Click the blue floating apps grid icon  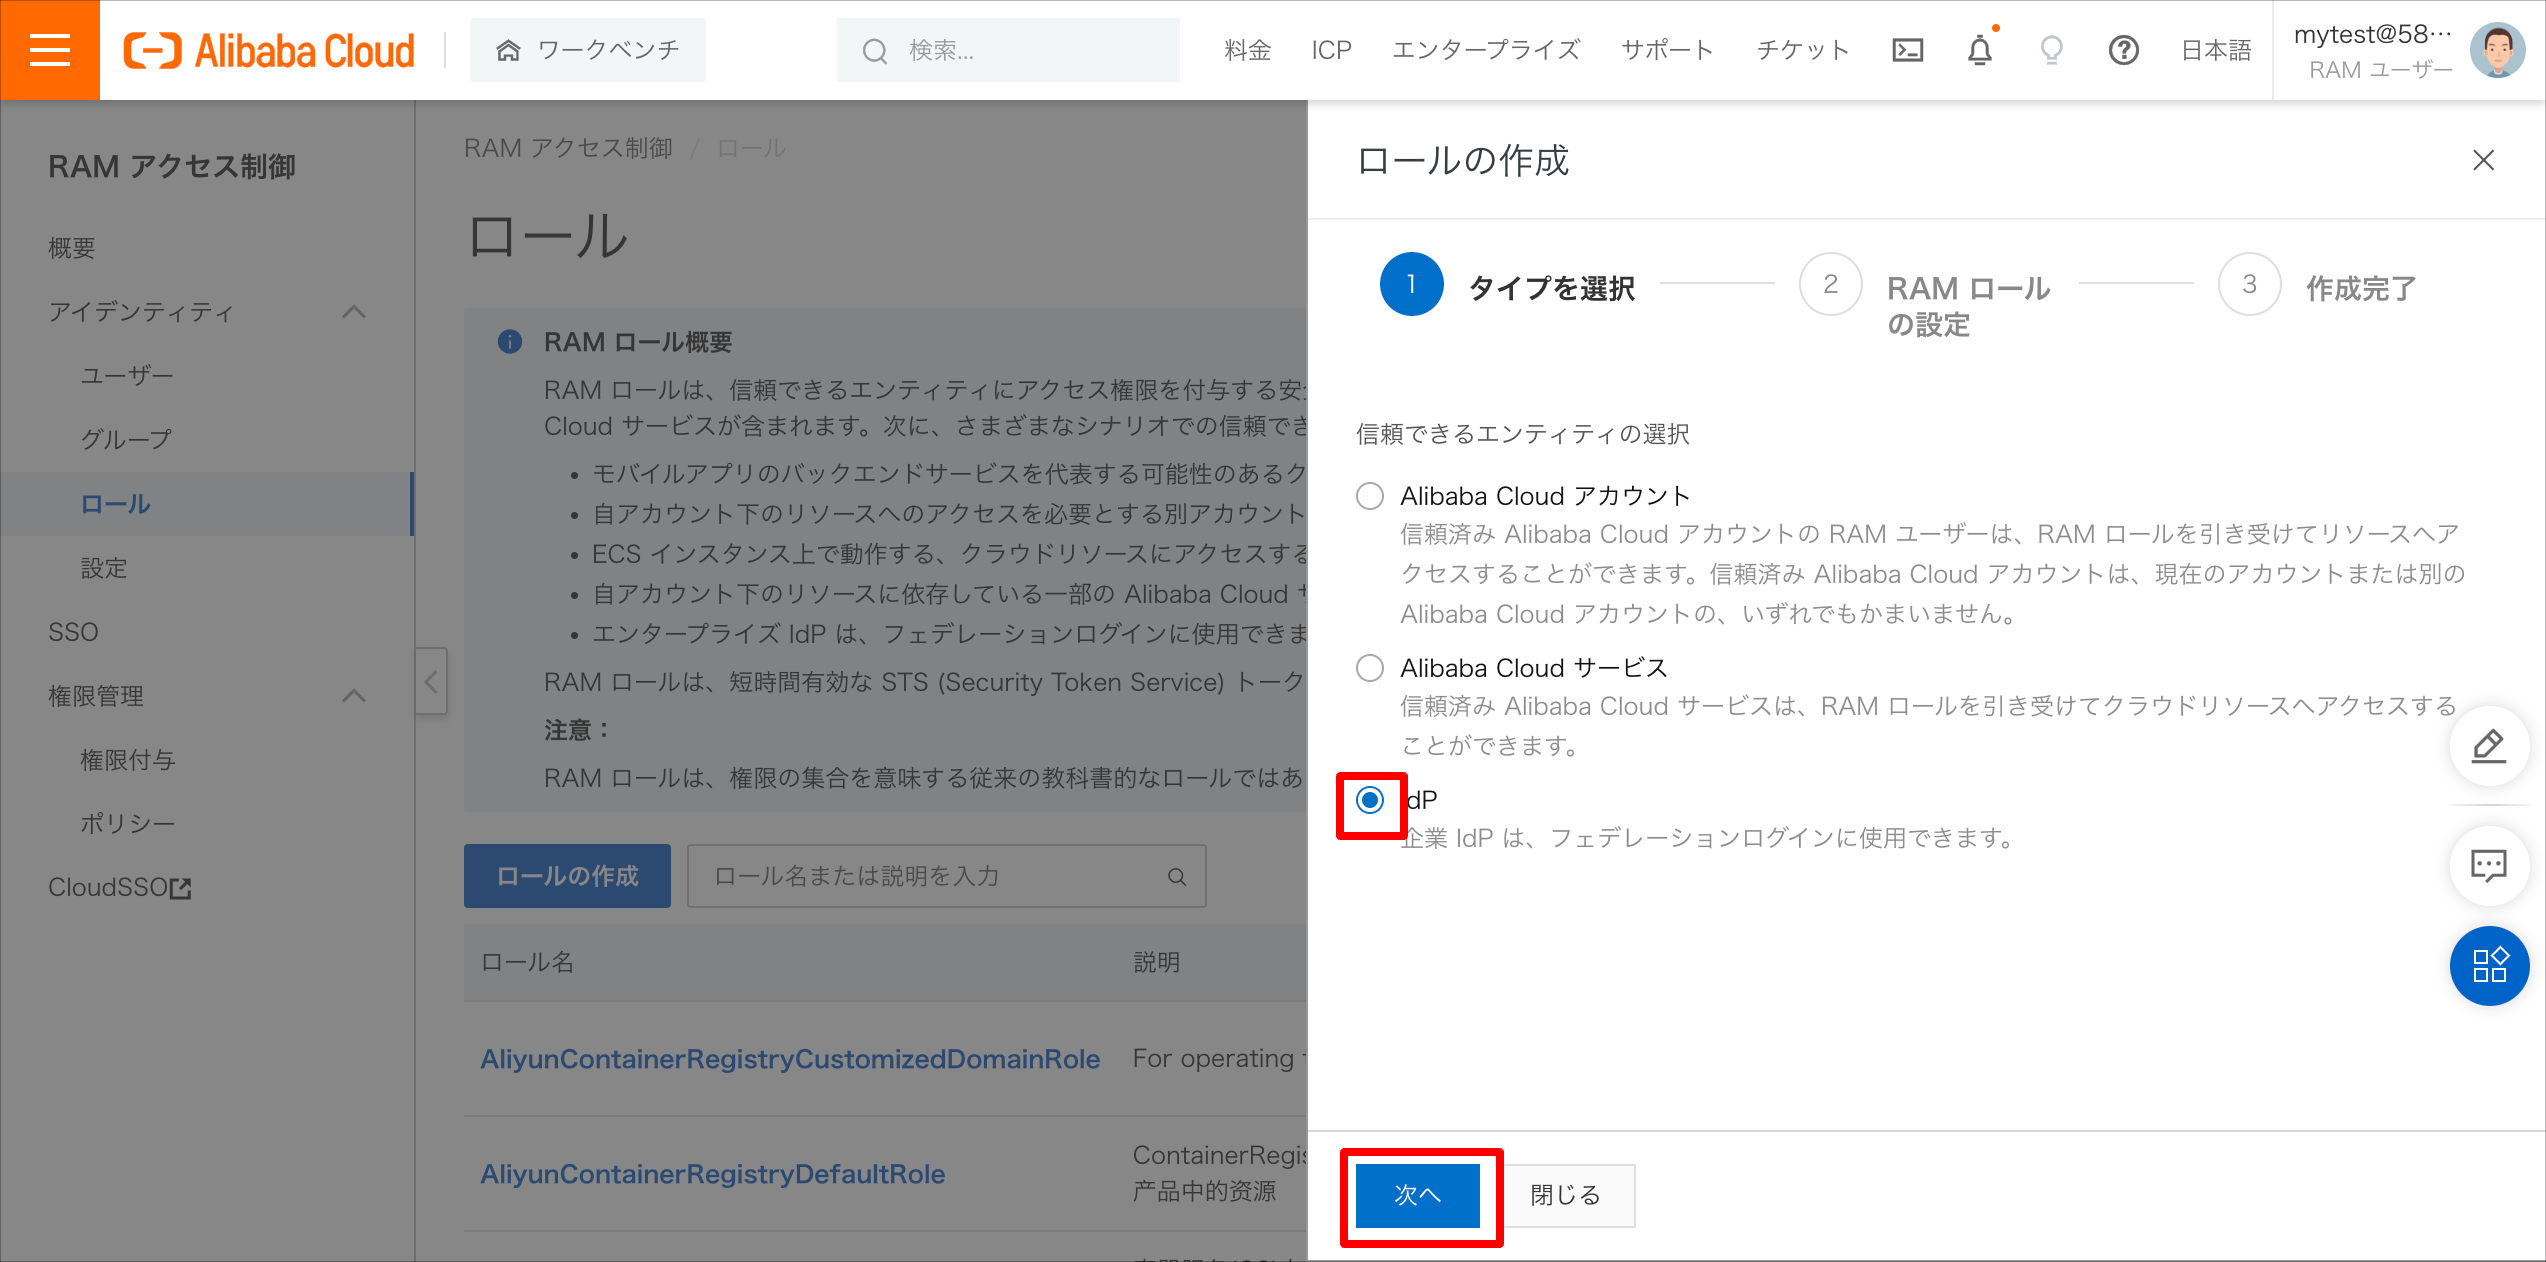pyautogui.click(x=2489, y=966)
